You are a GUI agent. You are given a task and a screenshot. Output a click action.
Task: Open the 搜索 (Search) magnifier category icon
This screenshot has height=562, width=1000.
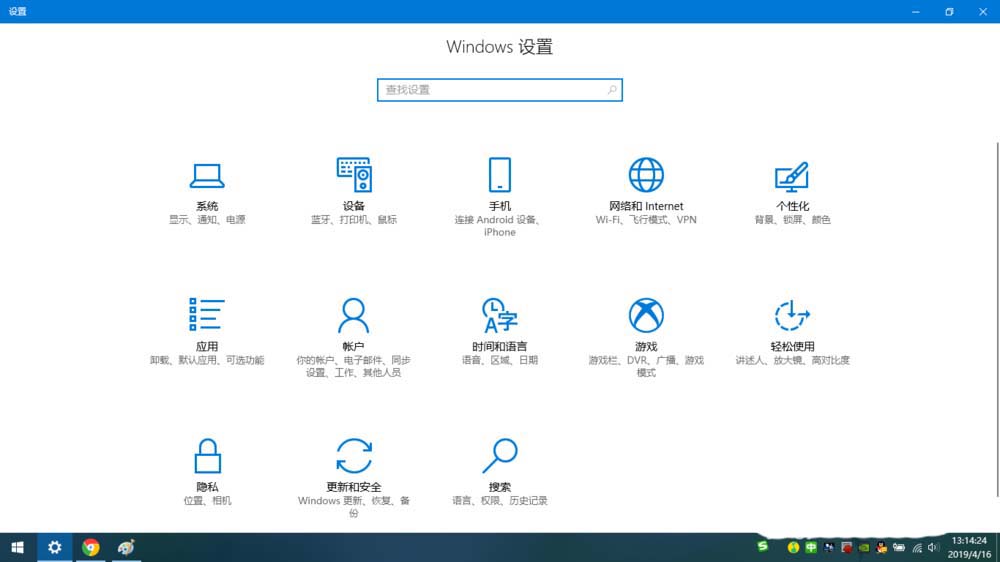click(499, 455)
